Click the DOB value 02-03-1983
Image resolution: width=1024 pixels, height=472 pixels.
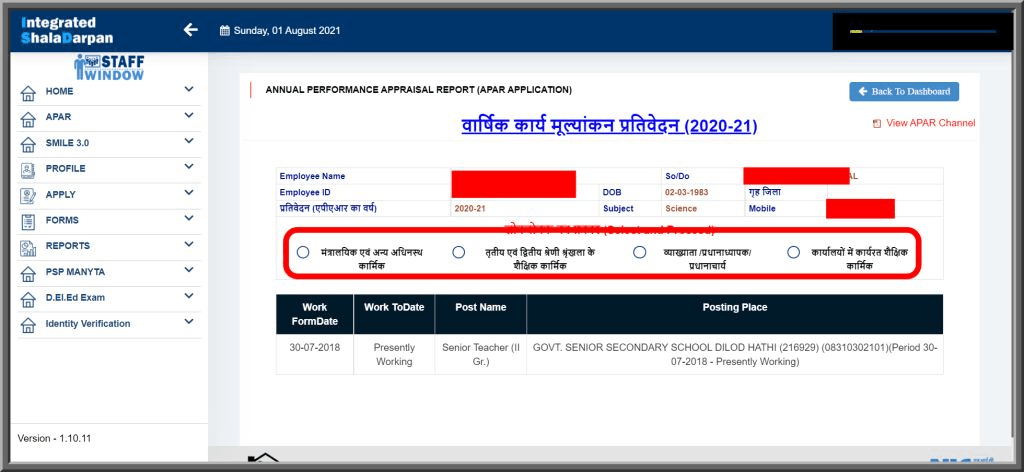[x=686, y=193]
